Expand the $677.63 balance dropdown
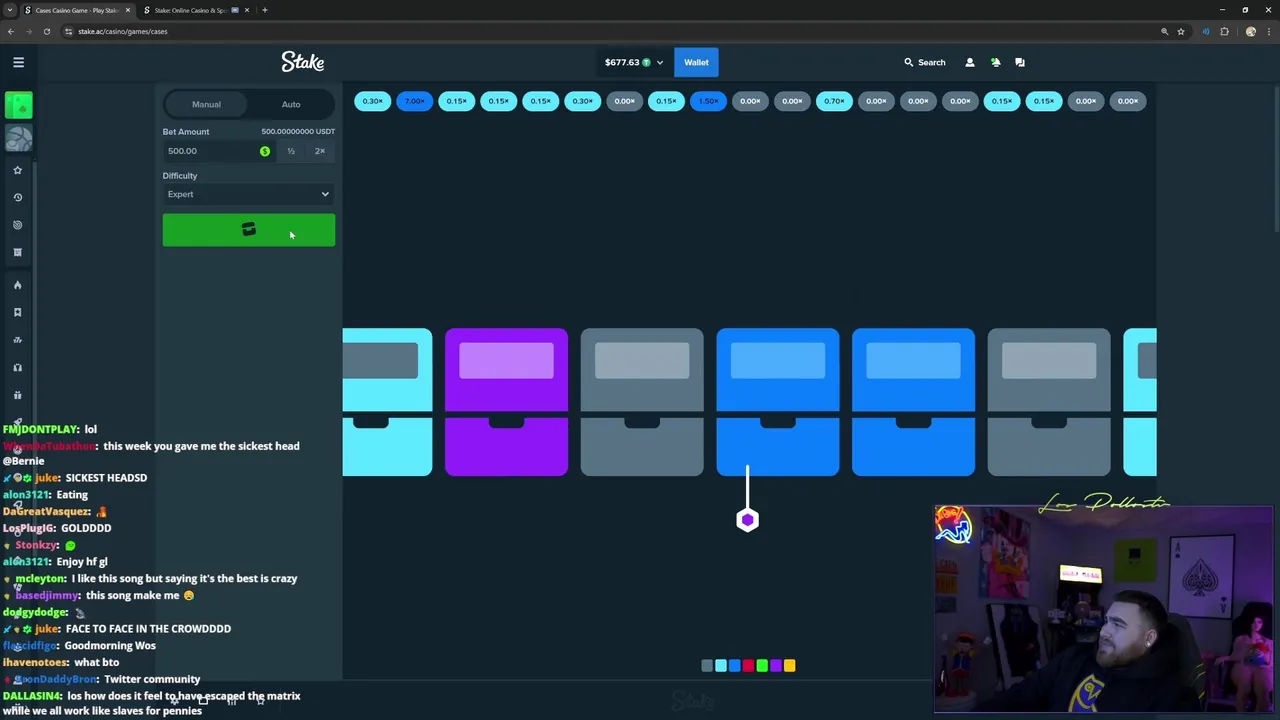 pos(633,62)
